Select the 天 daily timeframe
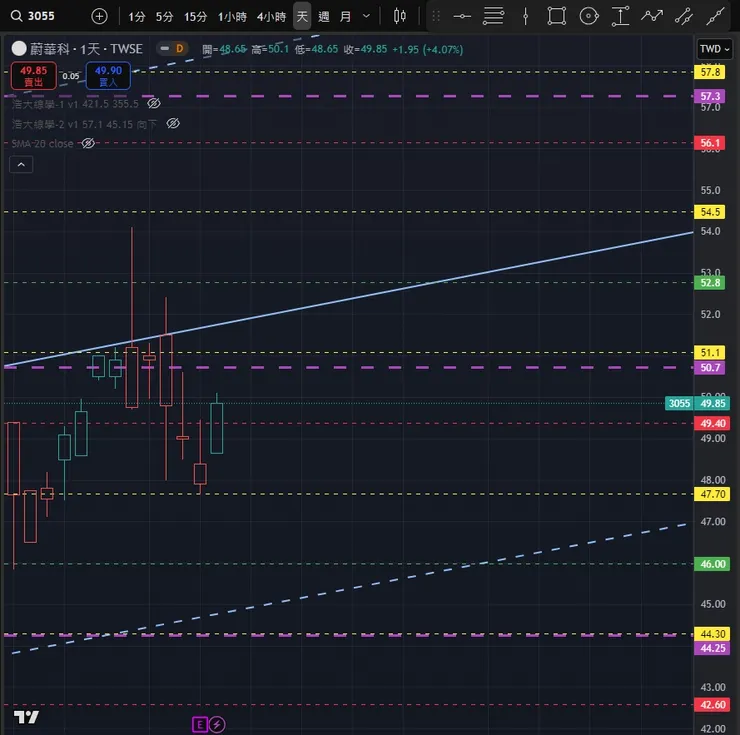Viewport: 740px width, 735px height. (302, 17)
